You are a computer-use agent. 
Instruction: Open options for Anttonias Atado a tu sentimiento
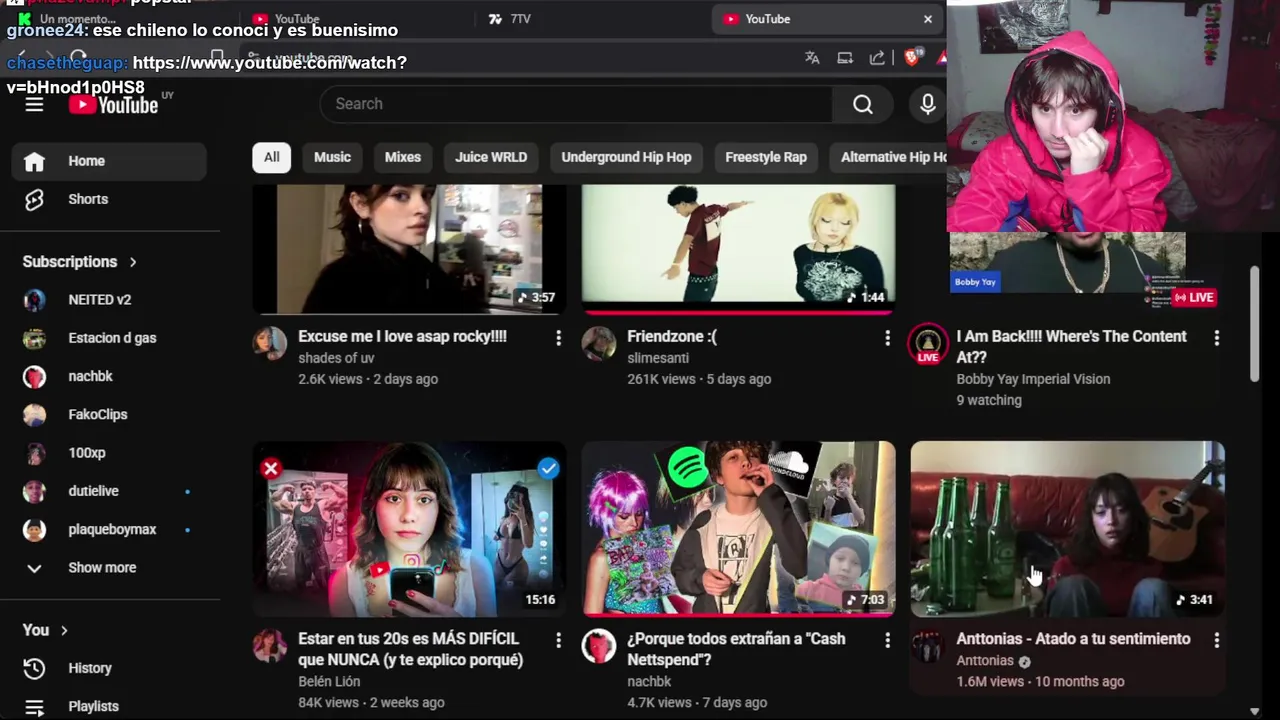pos(1216,641)
